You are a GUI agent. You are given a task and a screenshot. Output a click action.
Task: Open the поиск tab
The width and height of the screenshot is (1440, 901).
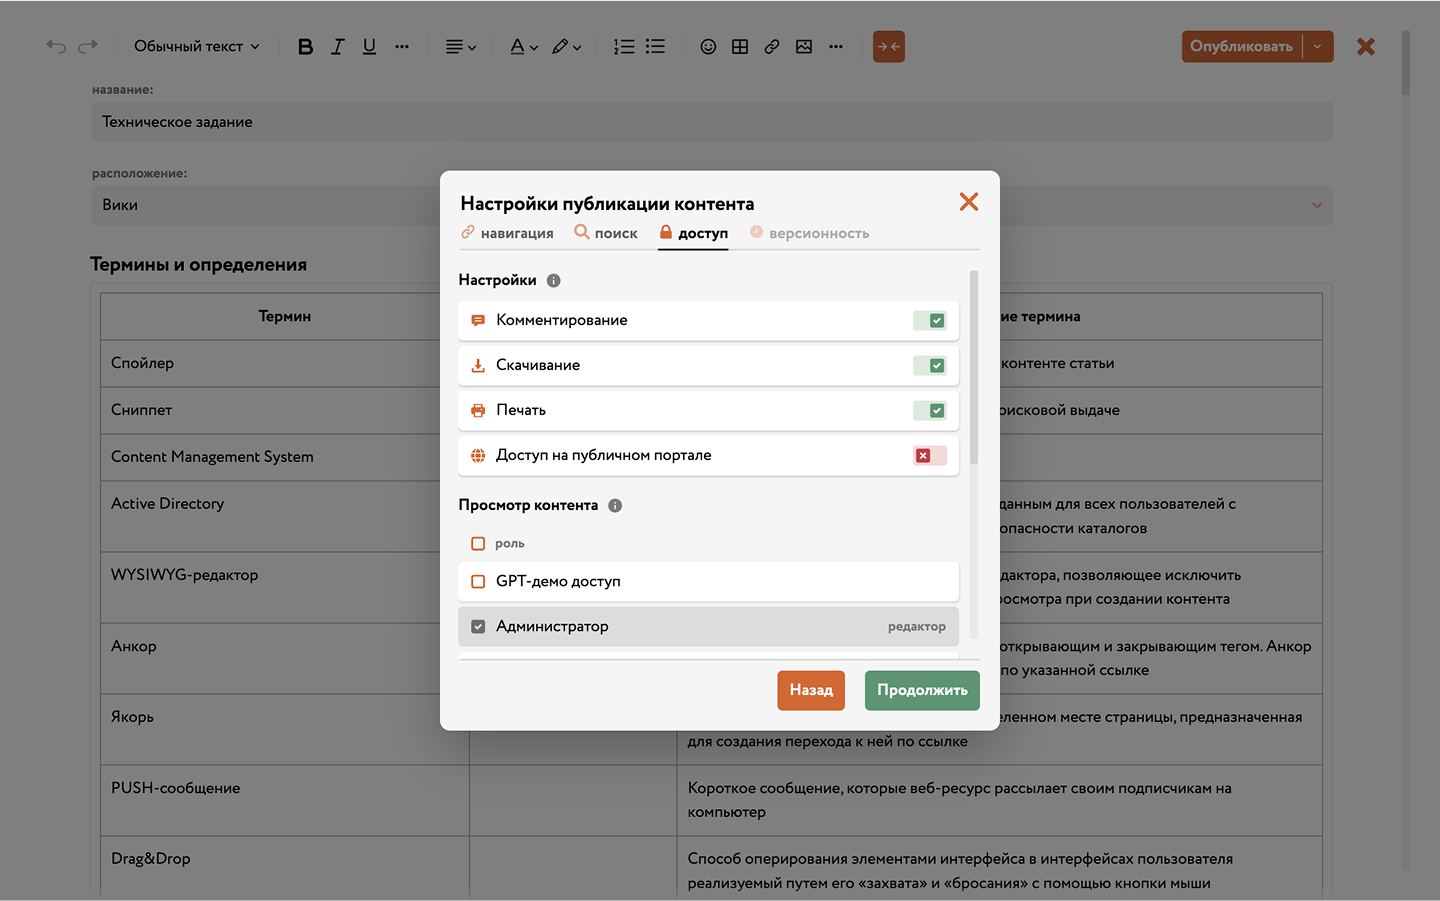[x=606, y=233]
